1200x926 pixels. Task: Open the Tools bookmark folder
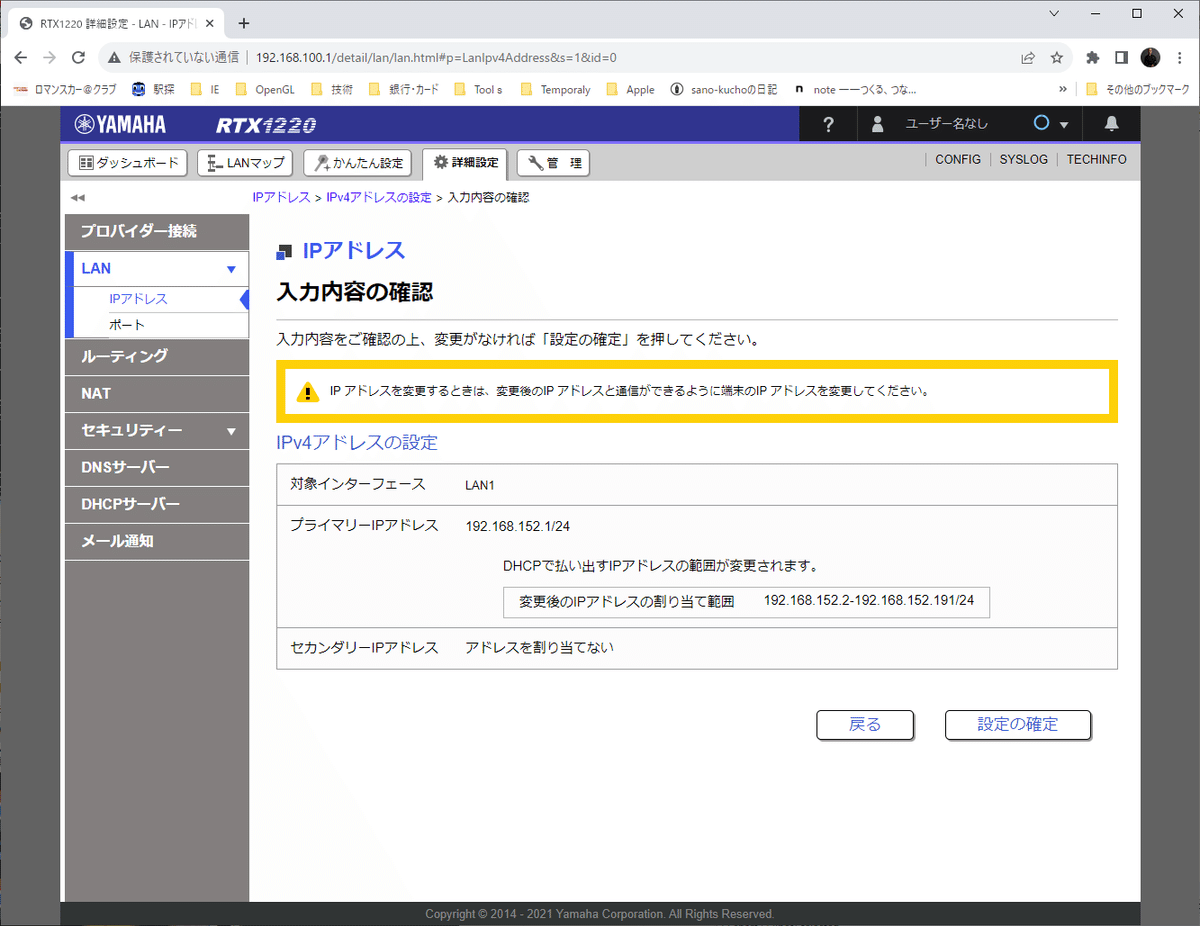click(478, 89)
